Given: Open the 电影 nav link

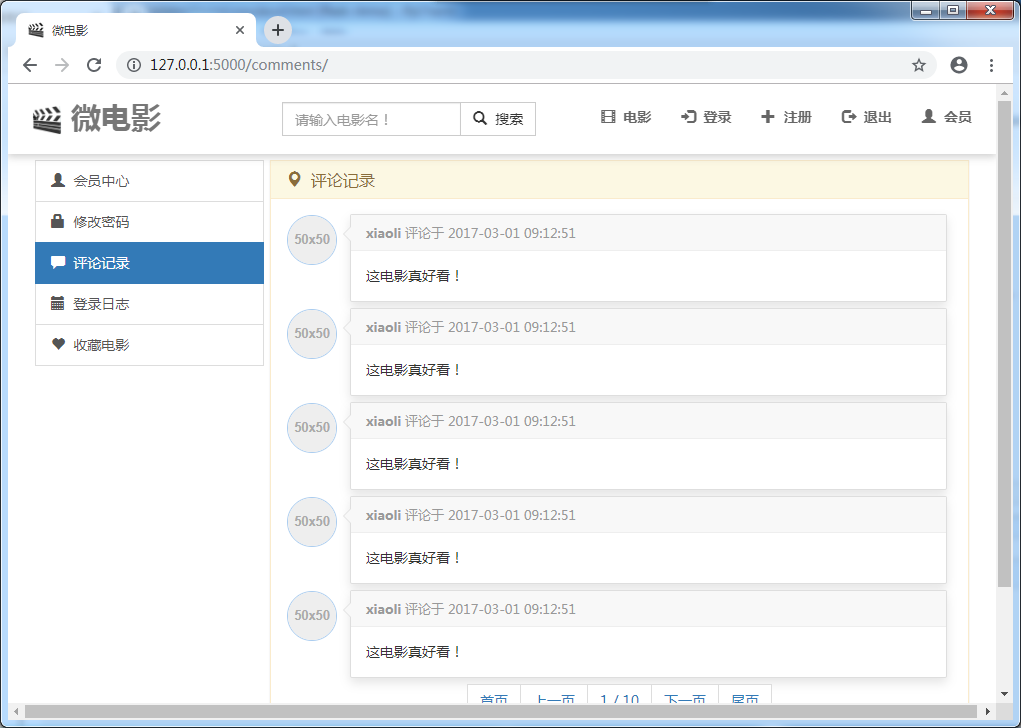Looking at the screenshot, I should 626,117.
